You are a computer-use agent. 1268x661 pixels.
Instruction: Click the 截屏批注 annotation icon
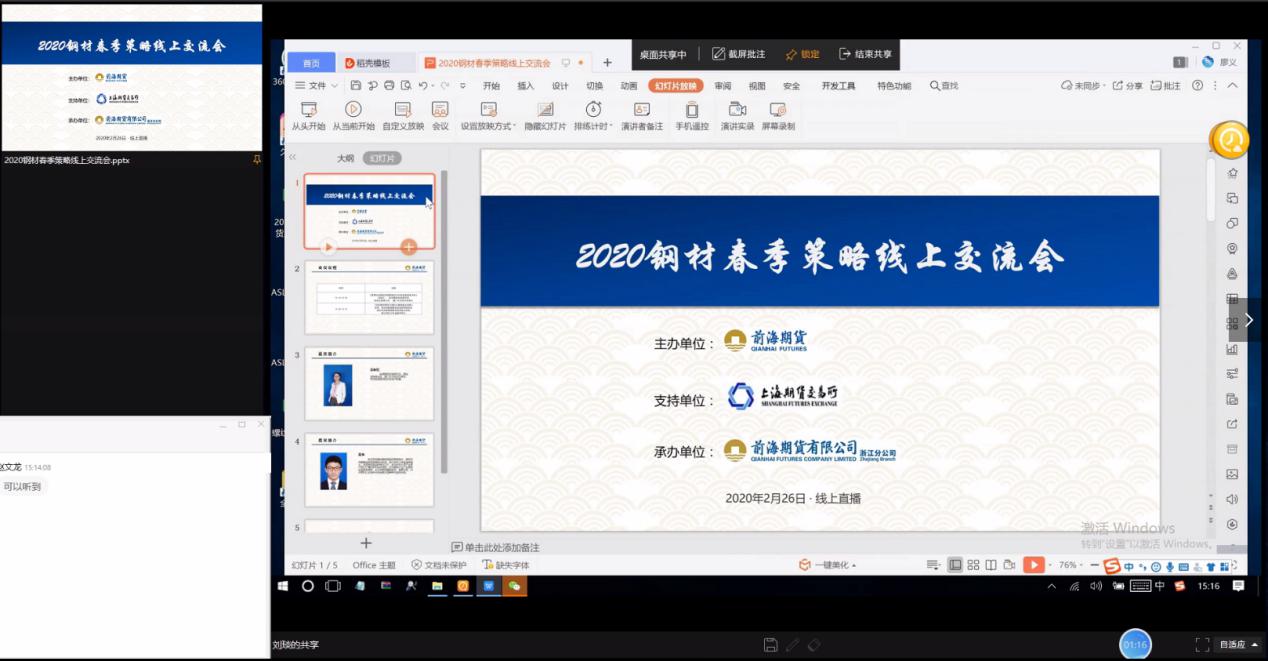(x=718, y=54)
